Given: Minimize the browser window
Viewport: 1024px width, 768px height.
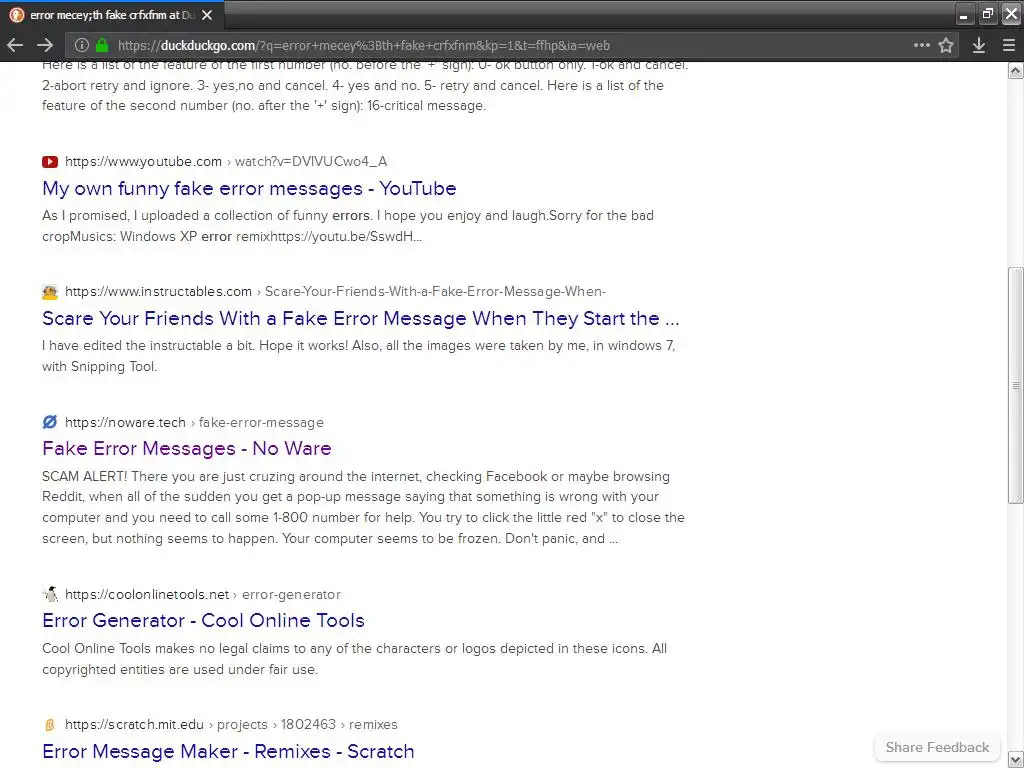Looking at the screenshot, I should (964, 14).
